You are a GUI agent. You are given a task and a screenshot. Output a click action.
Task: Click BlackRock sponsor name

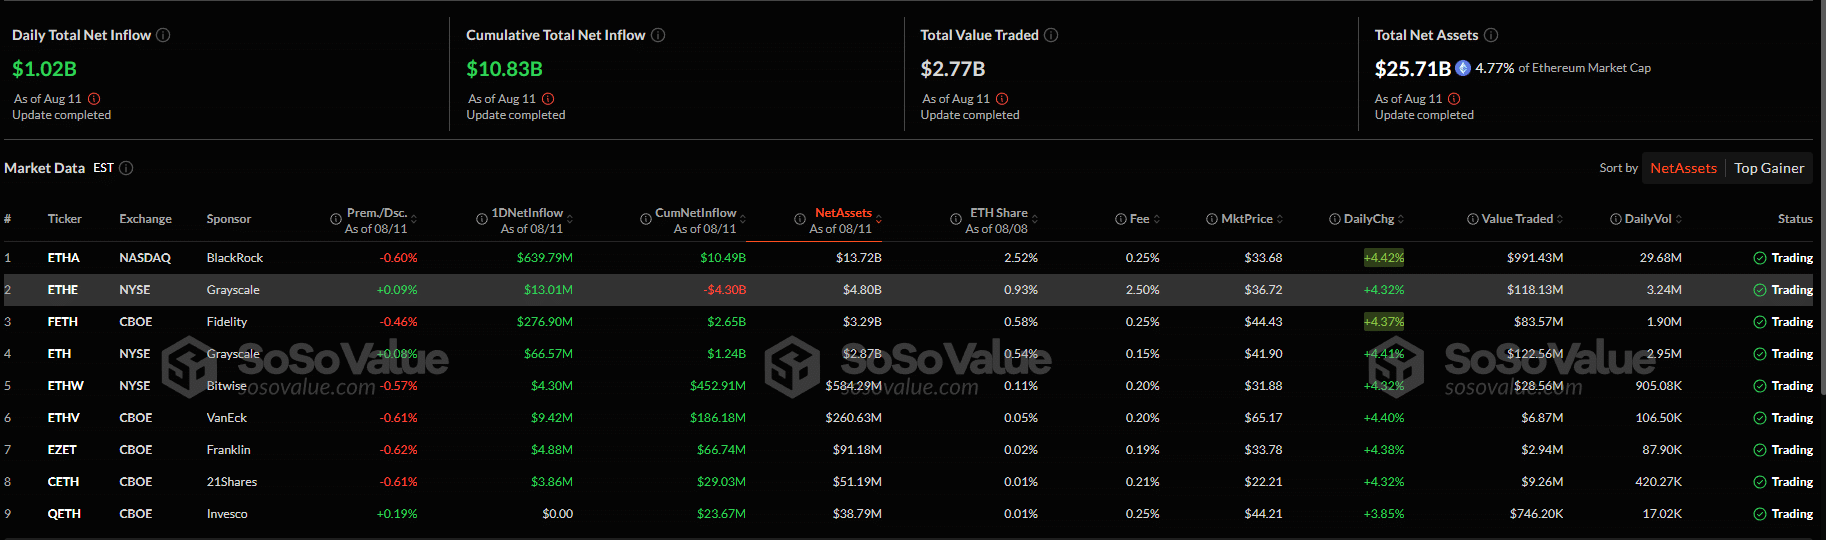pyautogui.click(x=235, y=258)
